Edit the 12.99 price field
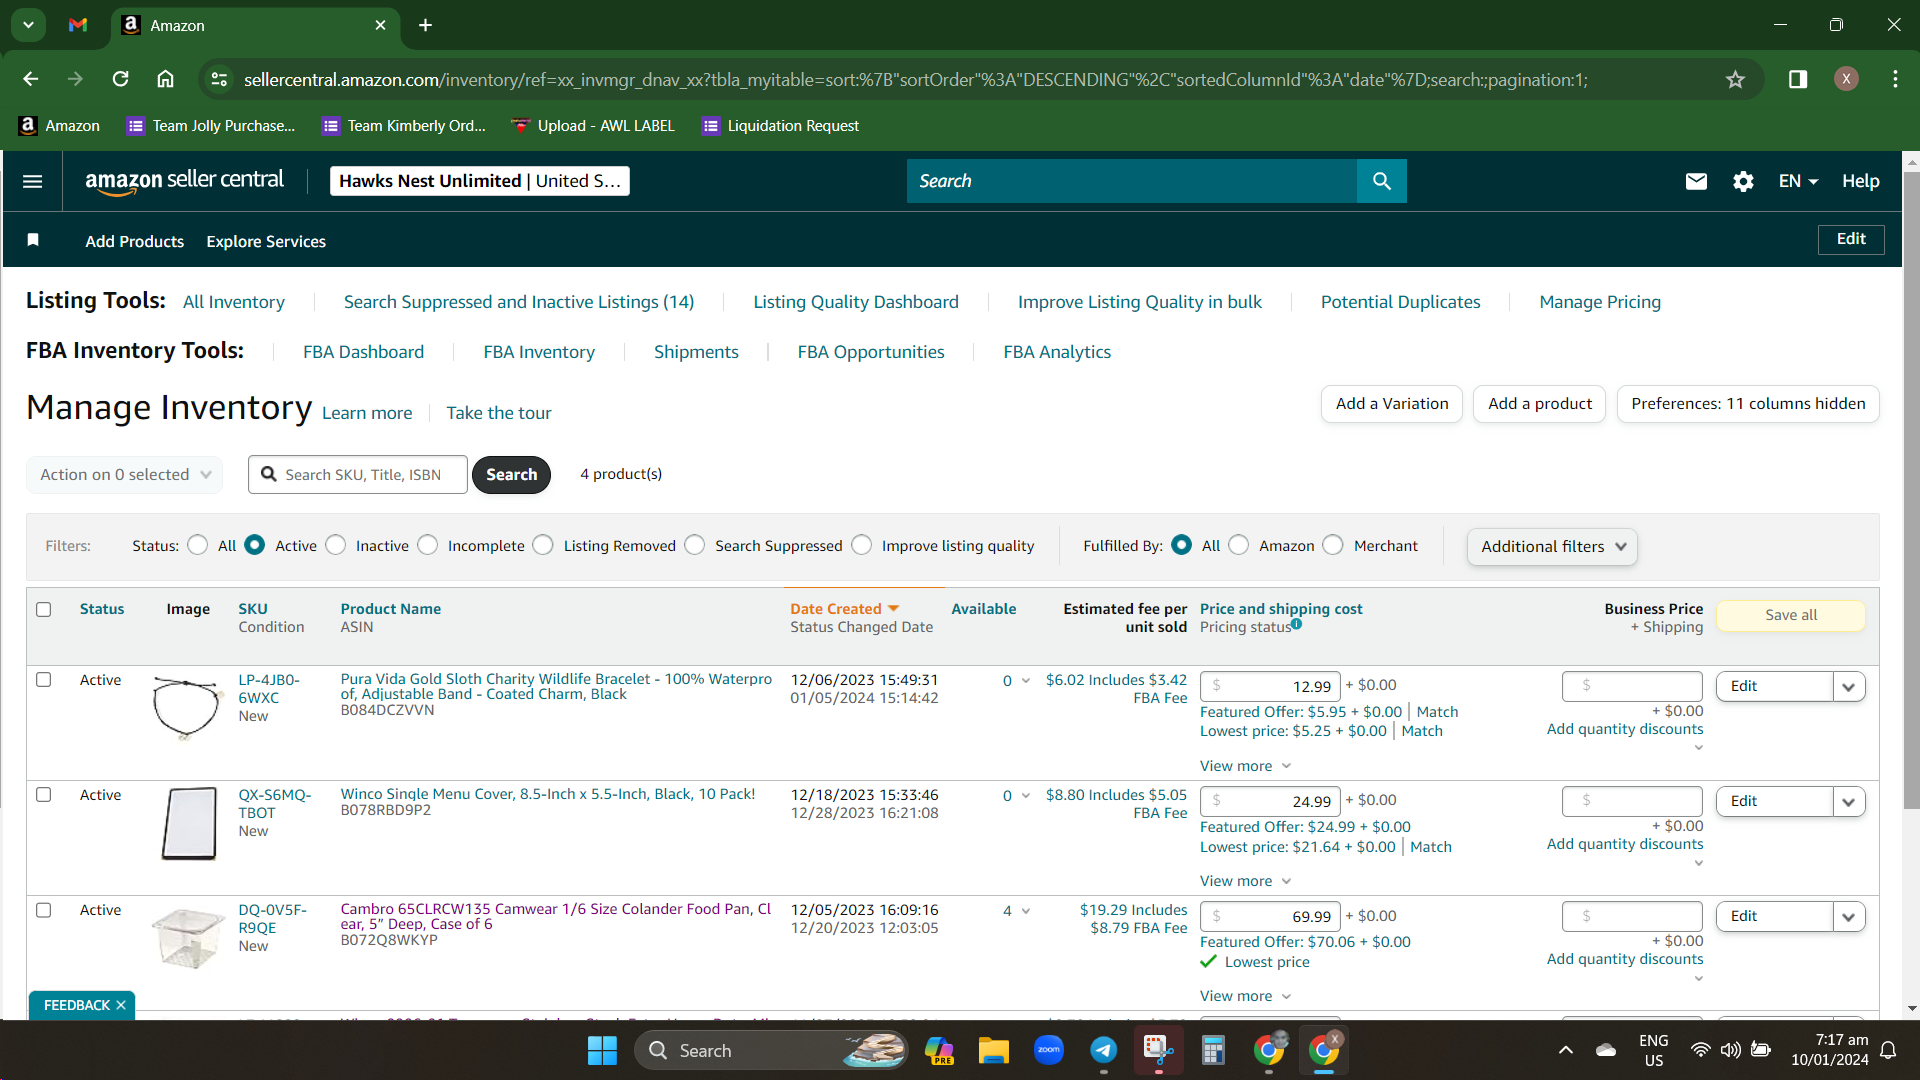 tap(1270, 686)
